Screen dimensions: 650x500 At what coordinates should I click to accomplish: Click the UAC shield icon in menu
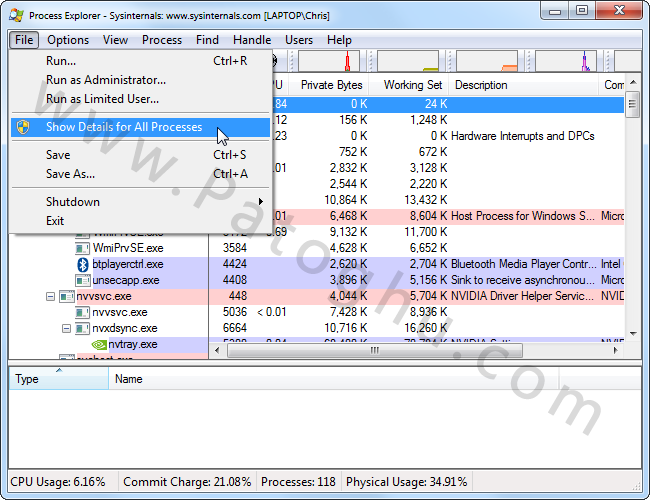click(24, 128)
